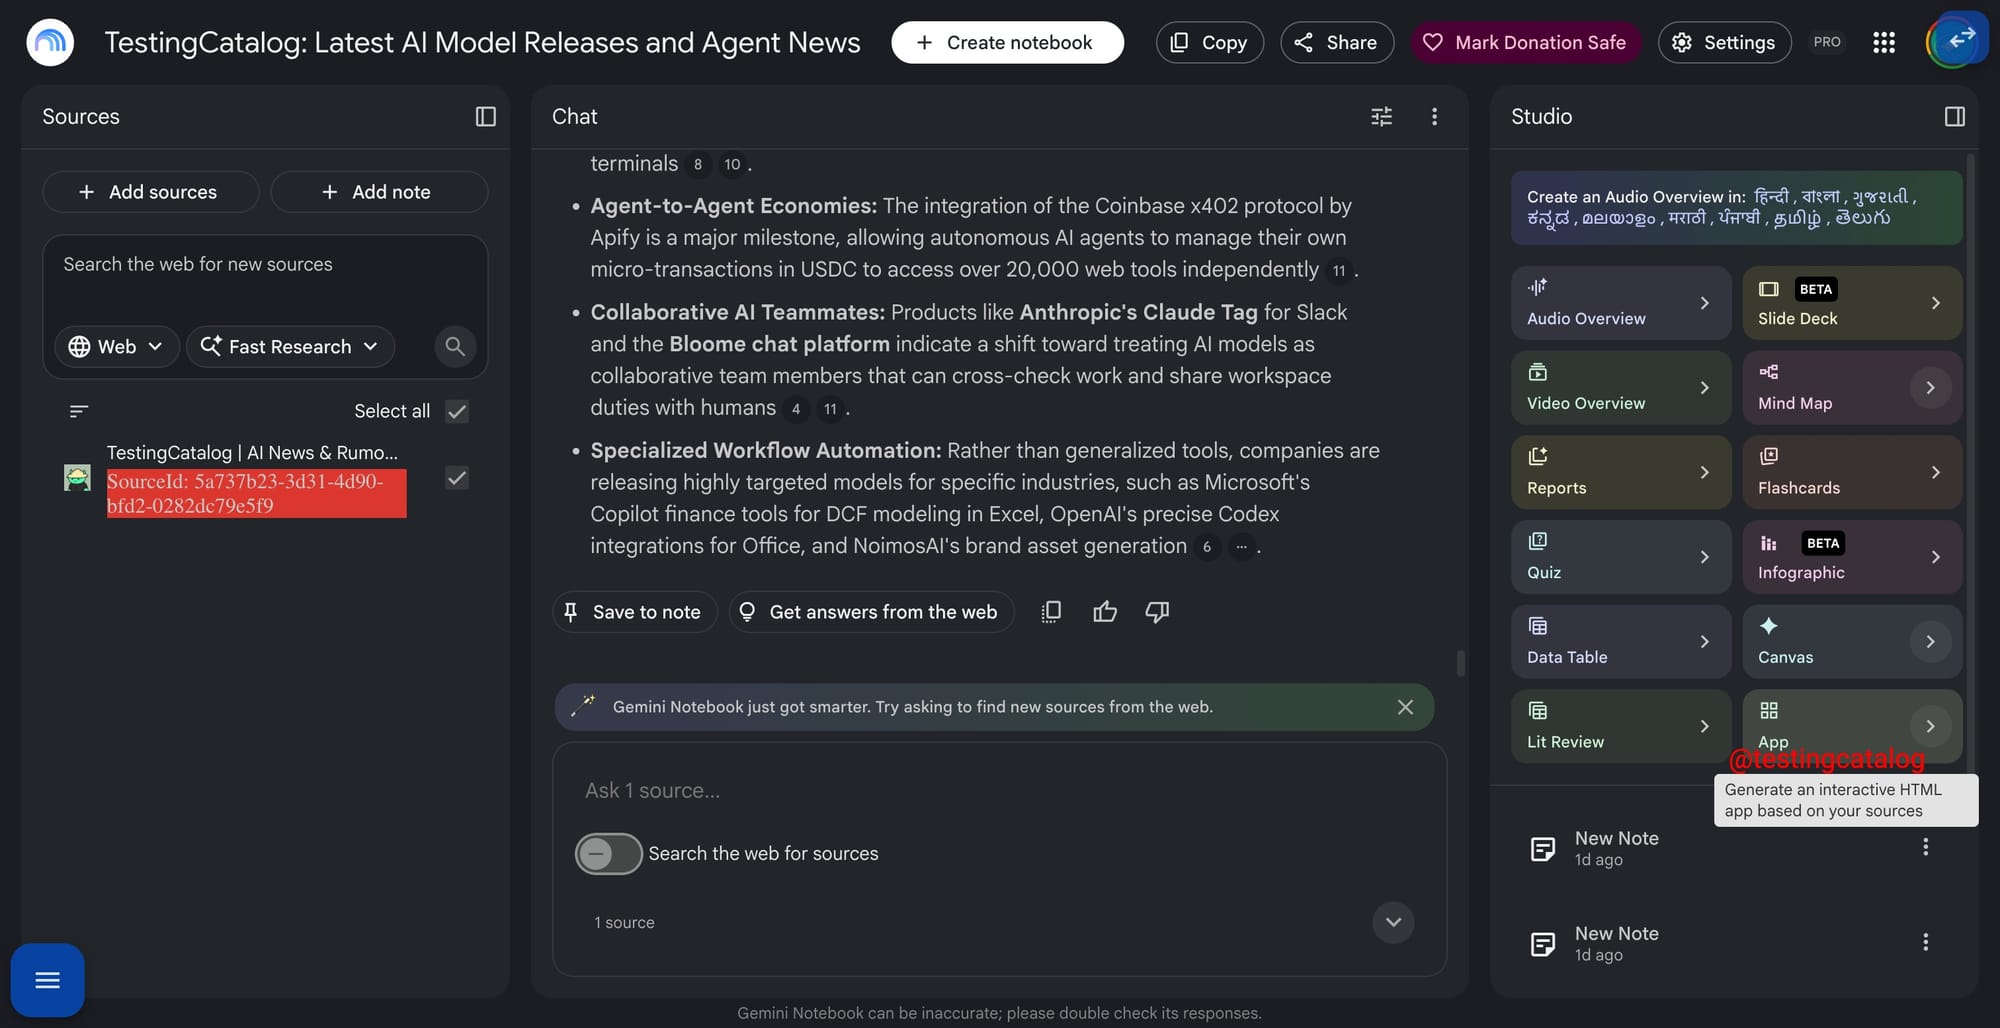This screenshot has width=2000, height=1028.
Task: Create a Data Table in Studio
Action: click(x=1620, y=642)
